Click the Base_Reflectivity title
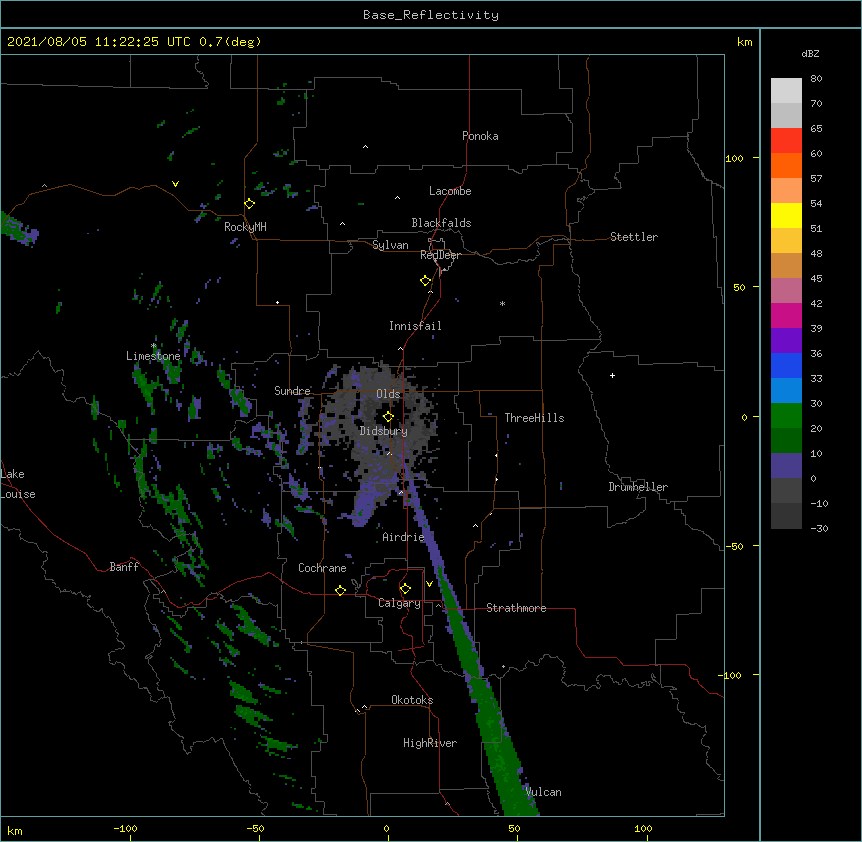Screen dimensions: 862x842 431,15
